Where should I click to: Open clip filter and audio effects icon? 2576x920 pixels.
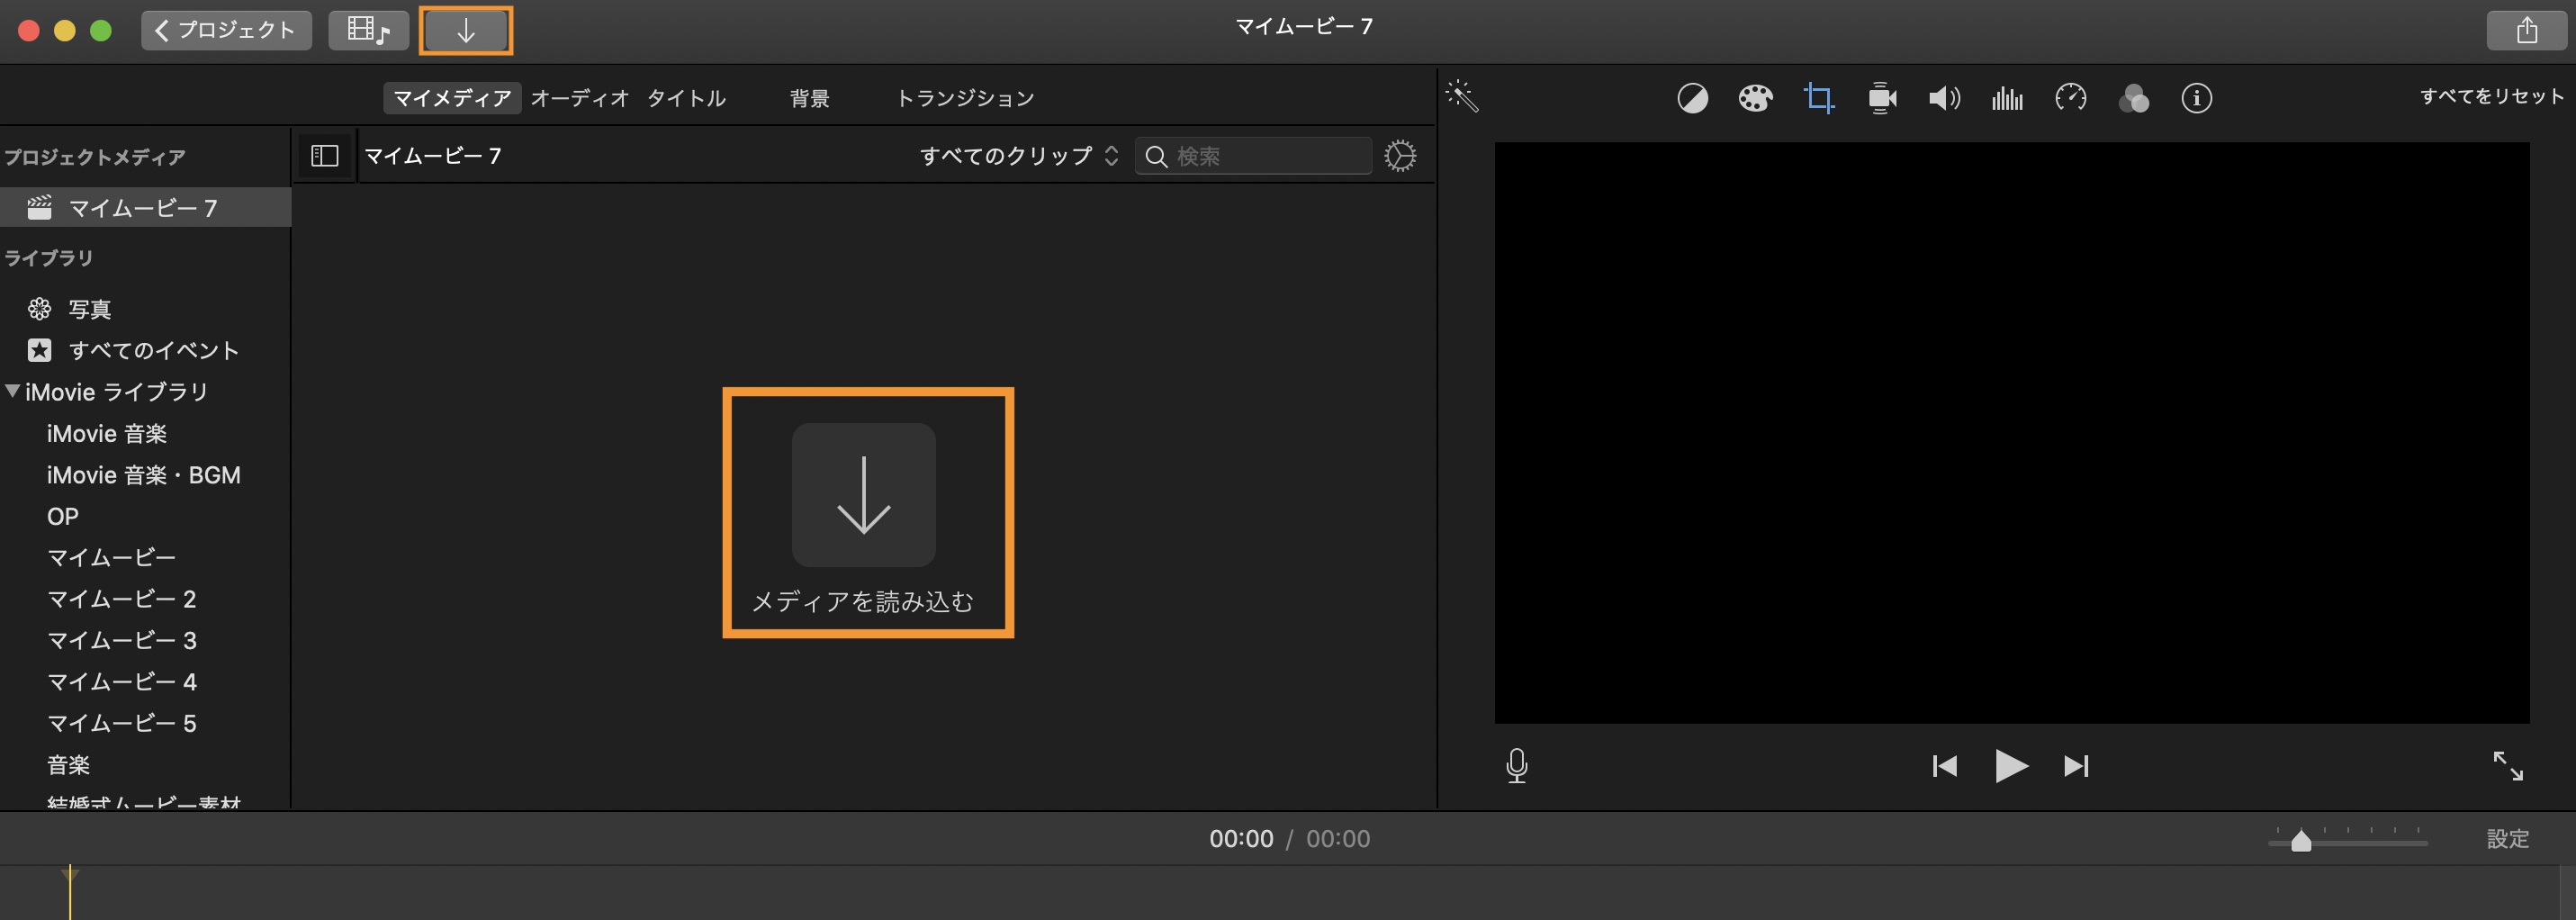2133,98
